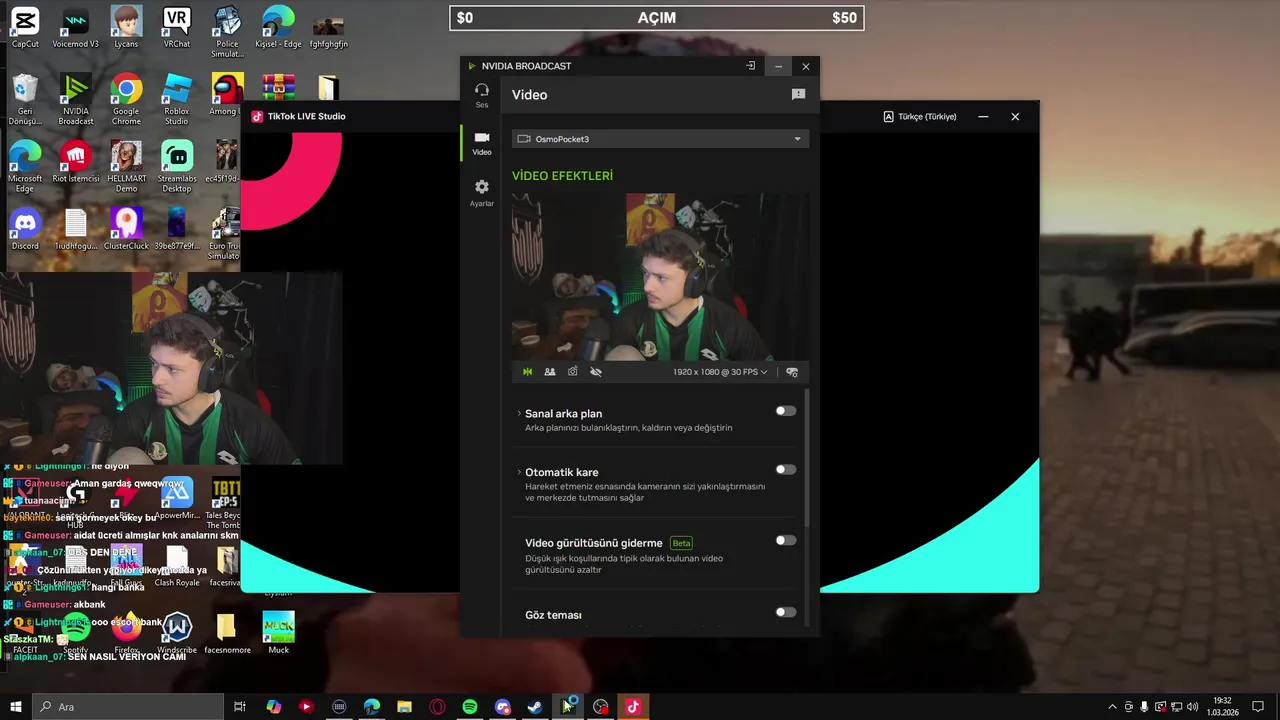Select the Video tab in NVIDIA Broadcast sidebar
1280x720 pixels.
pyautogui.click(x=482, y=143)
